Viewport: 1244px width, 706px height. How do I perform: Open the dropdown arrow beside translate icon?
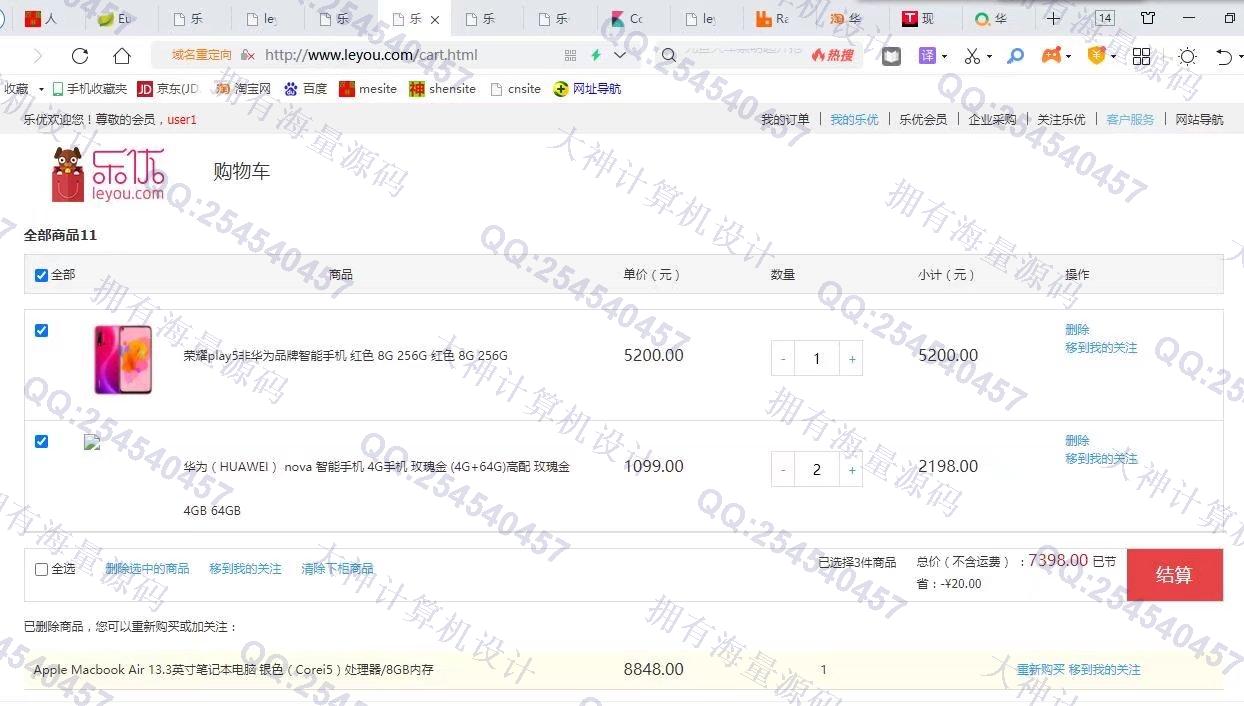tap(944, 56)
